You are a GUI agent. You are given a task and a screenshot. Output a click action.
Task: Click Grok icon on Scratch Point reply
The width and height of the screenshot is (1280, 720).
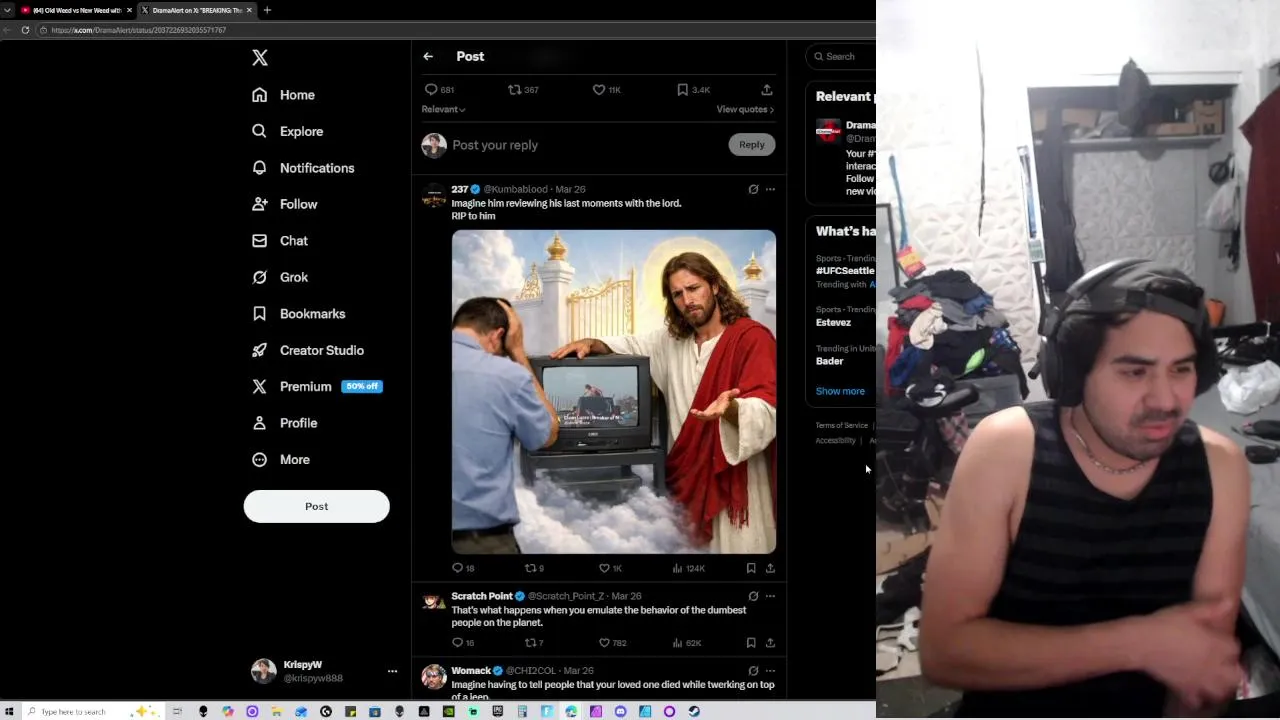click(x=753, y=596)
